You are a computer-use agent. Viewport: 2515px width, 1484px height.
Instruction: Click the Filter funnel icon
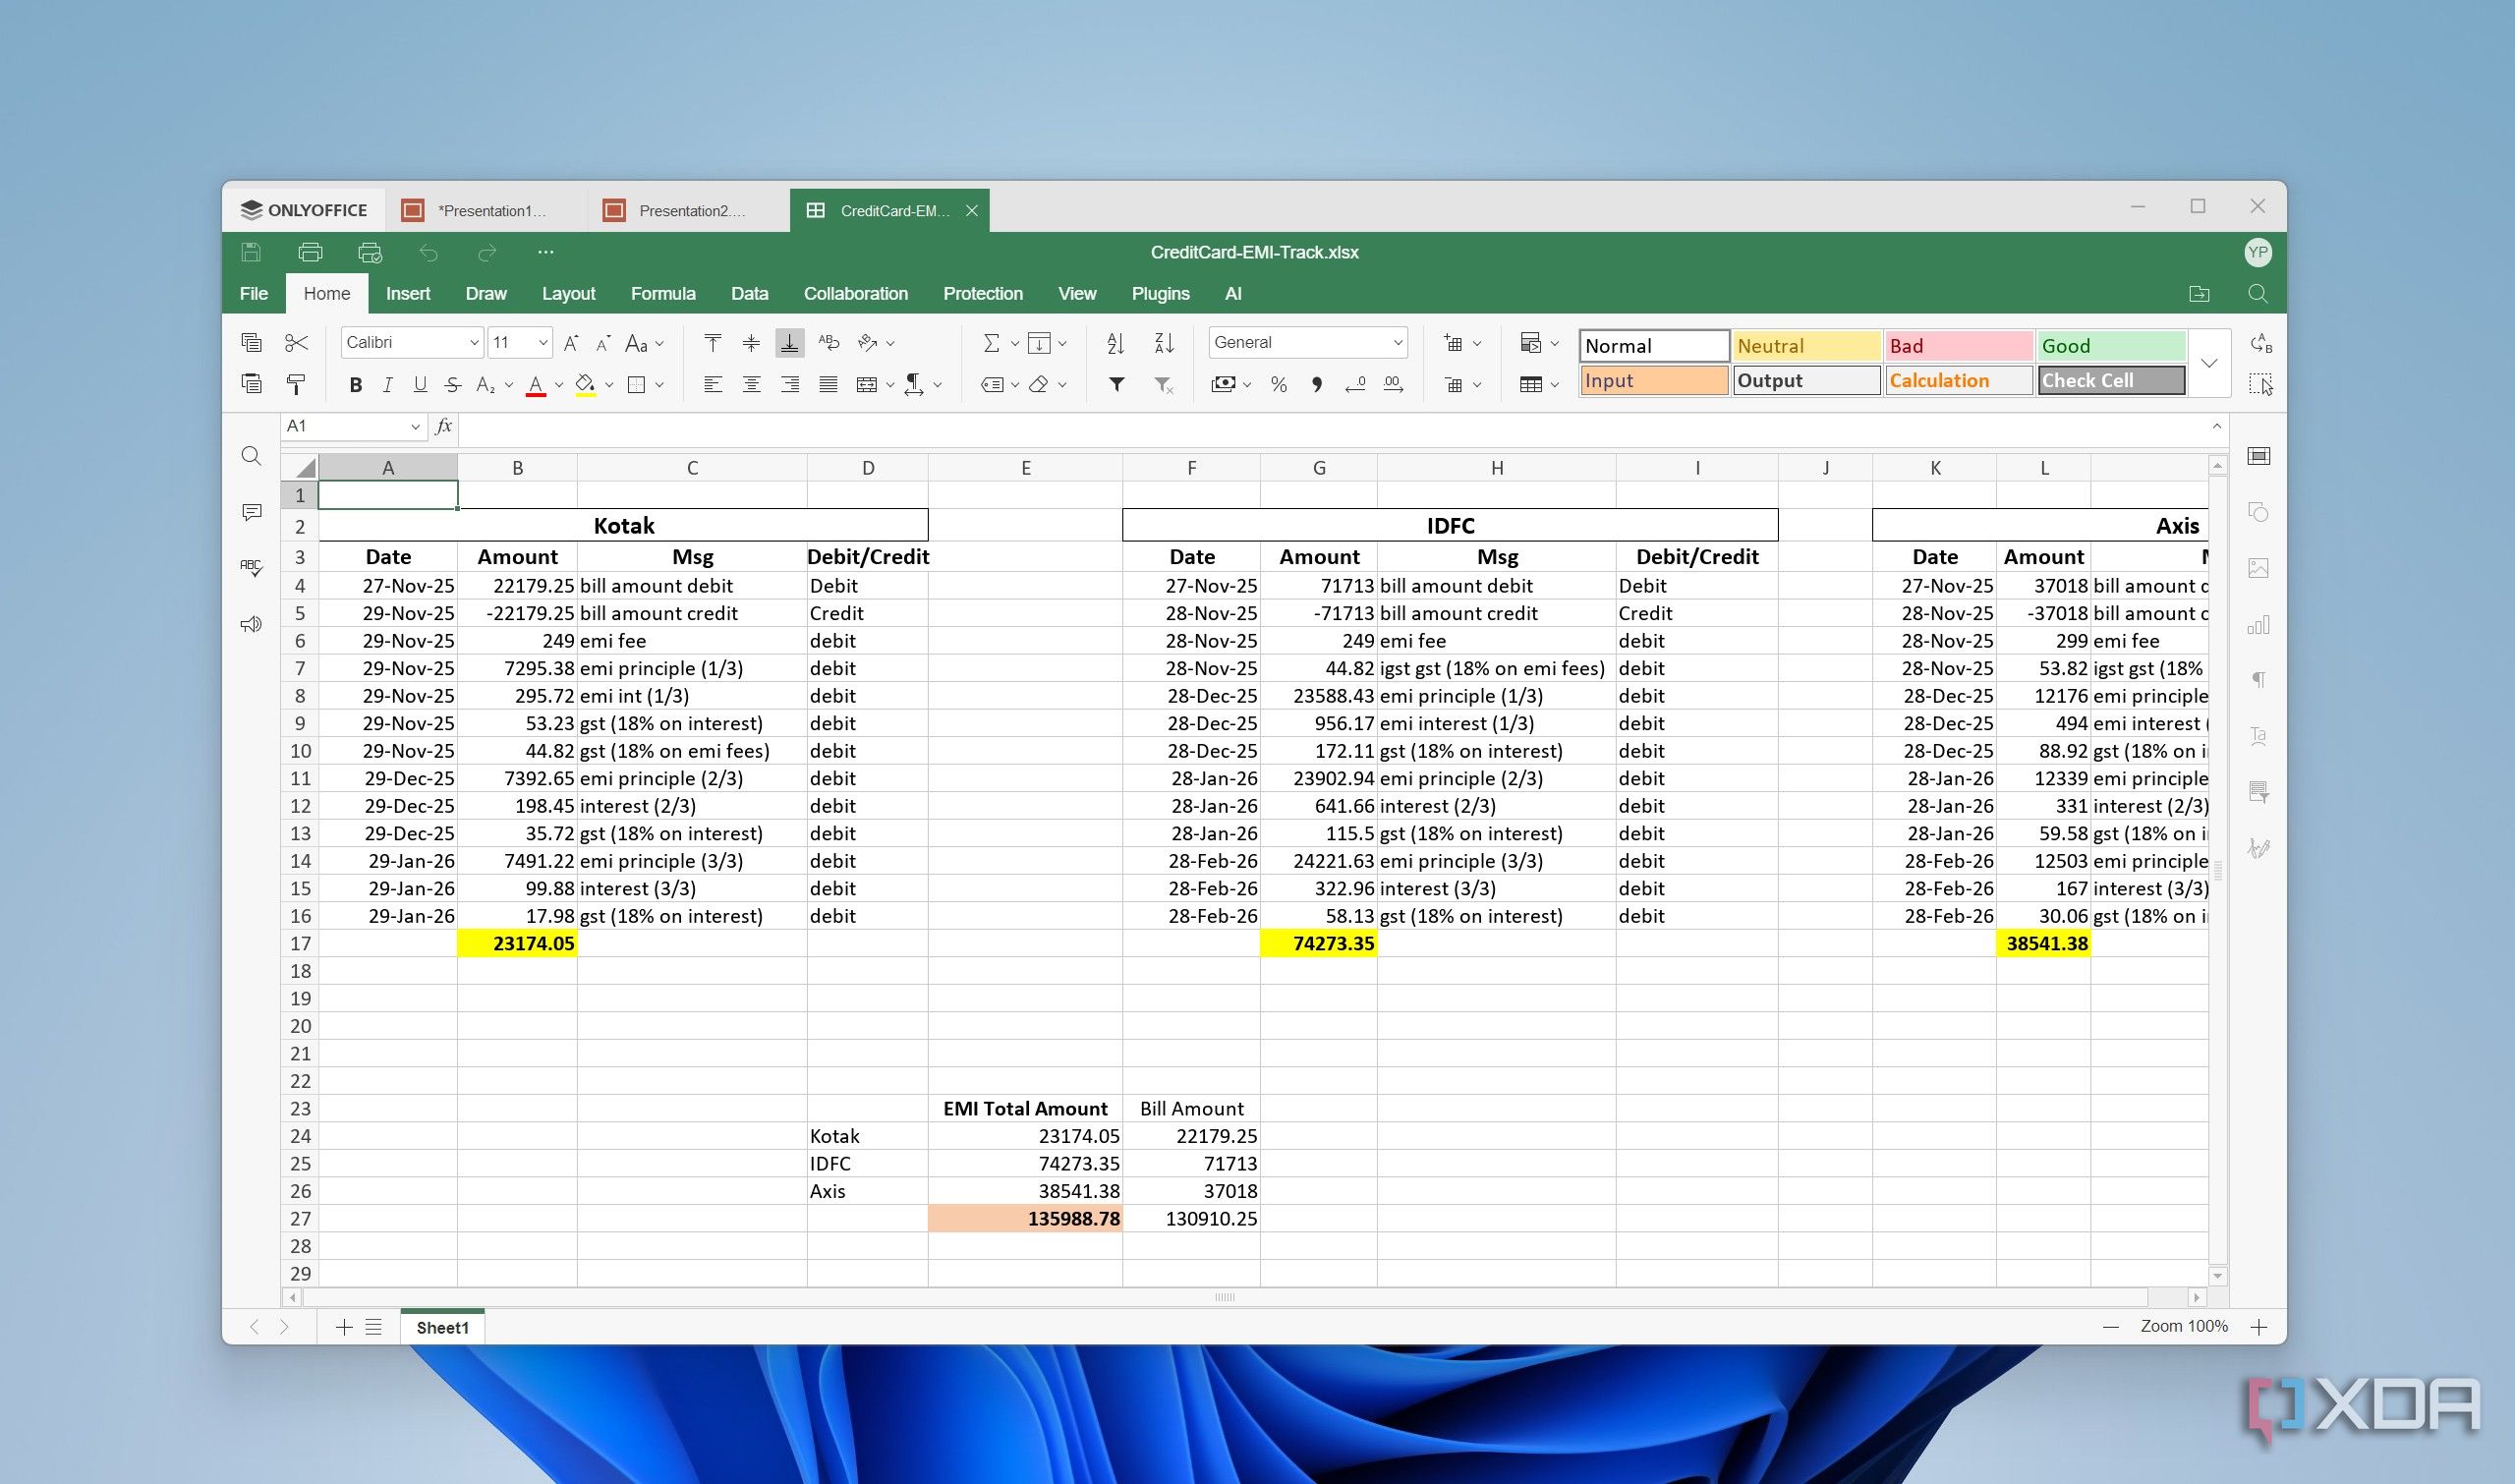click(x=1117, y=384)
